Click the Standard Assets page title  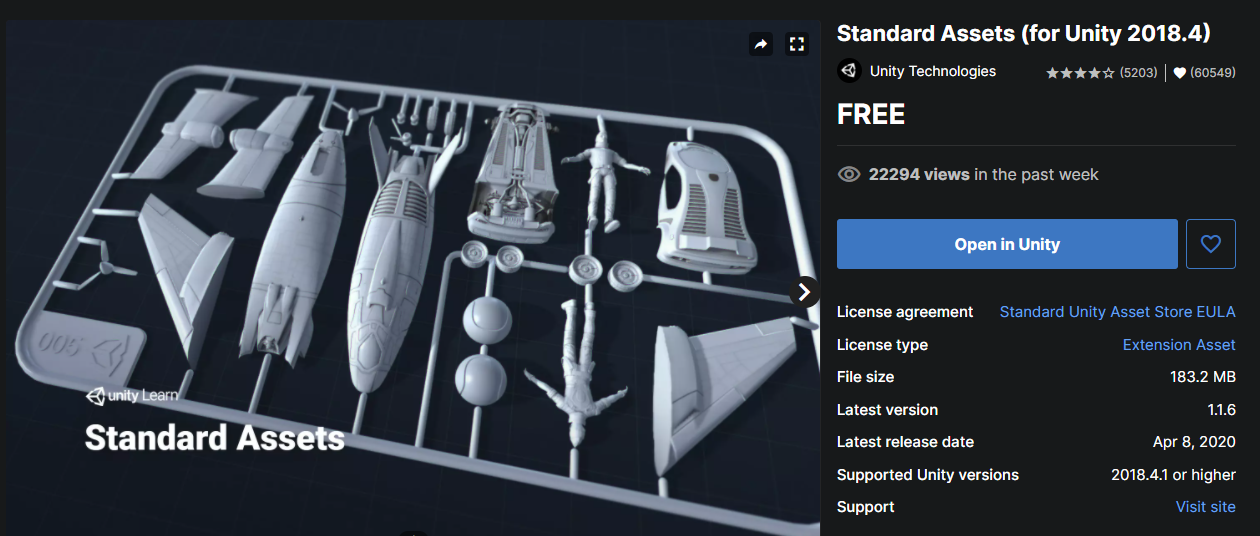pos(1024,33)
